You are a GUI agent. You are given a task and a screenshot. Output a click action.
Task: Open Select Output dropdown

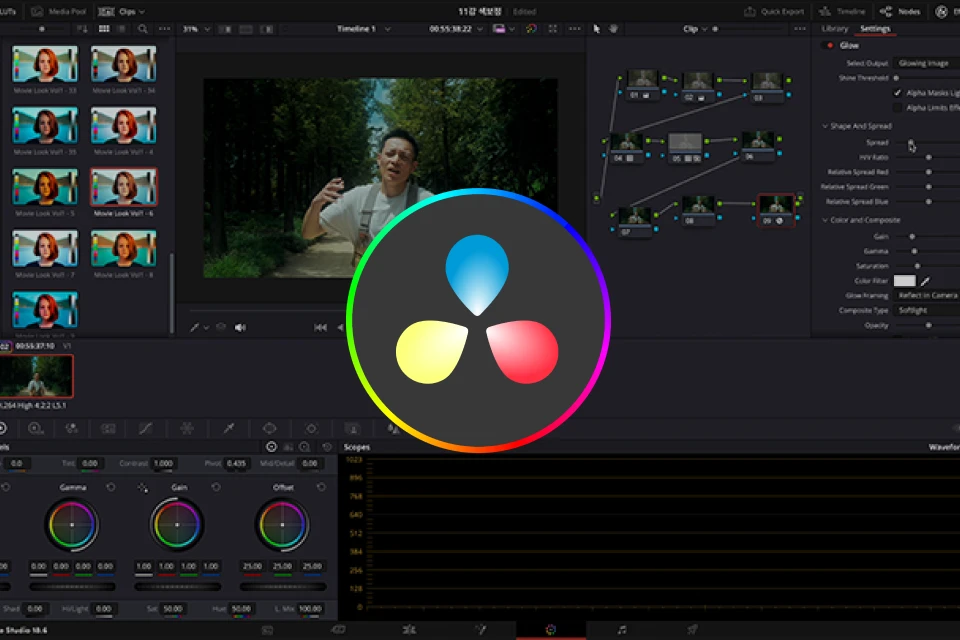[x=926, y=63]
